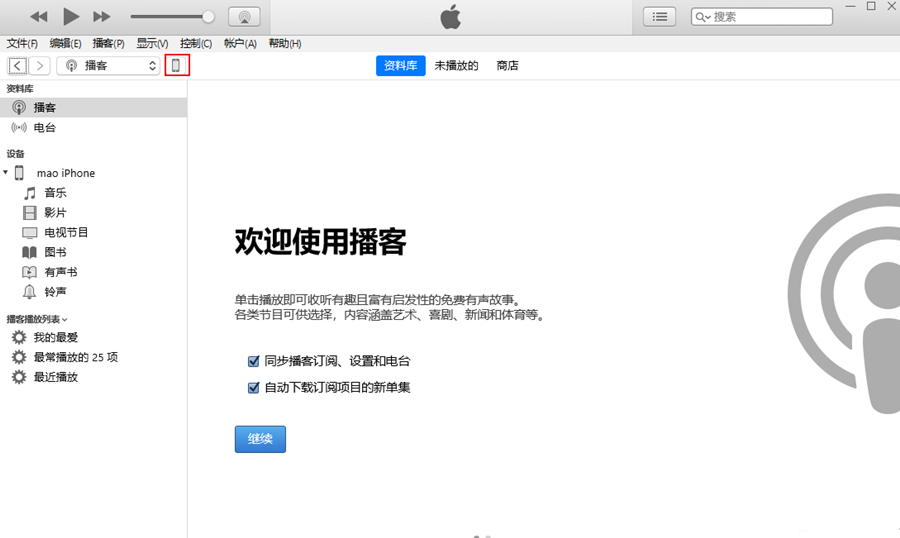Go forward with the right arrow button
The image size is (900, 538).
pyautogui.click(x=40, y=66)
